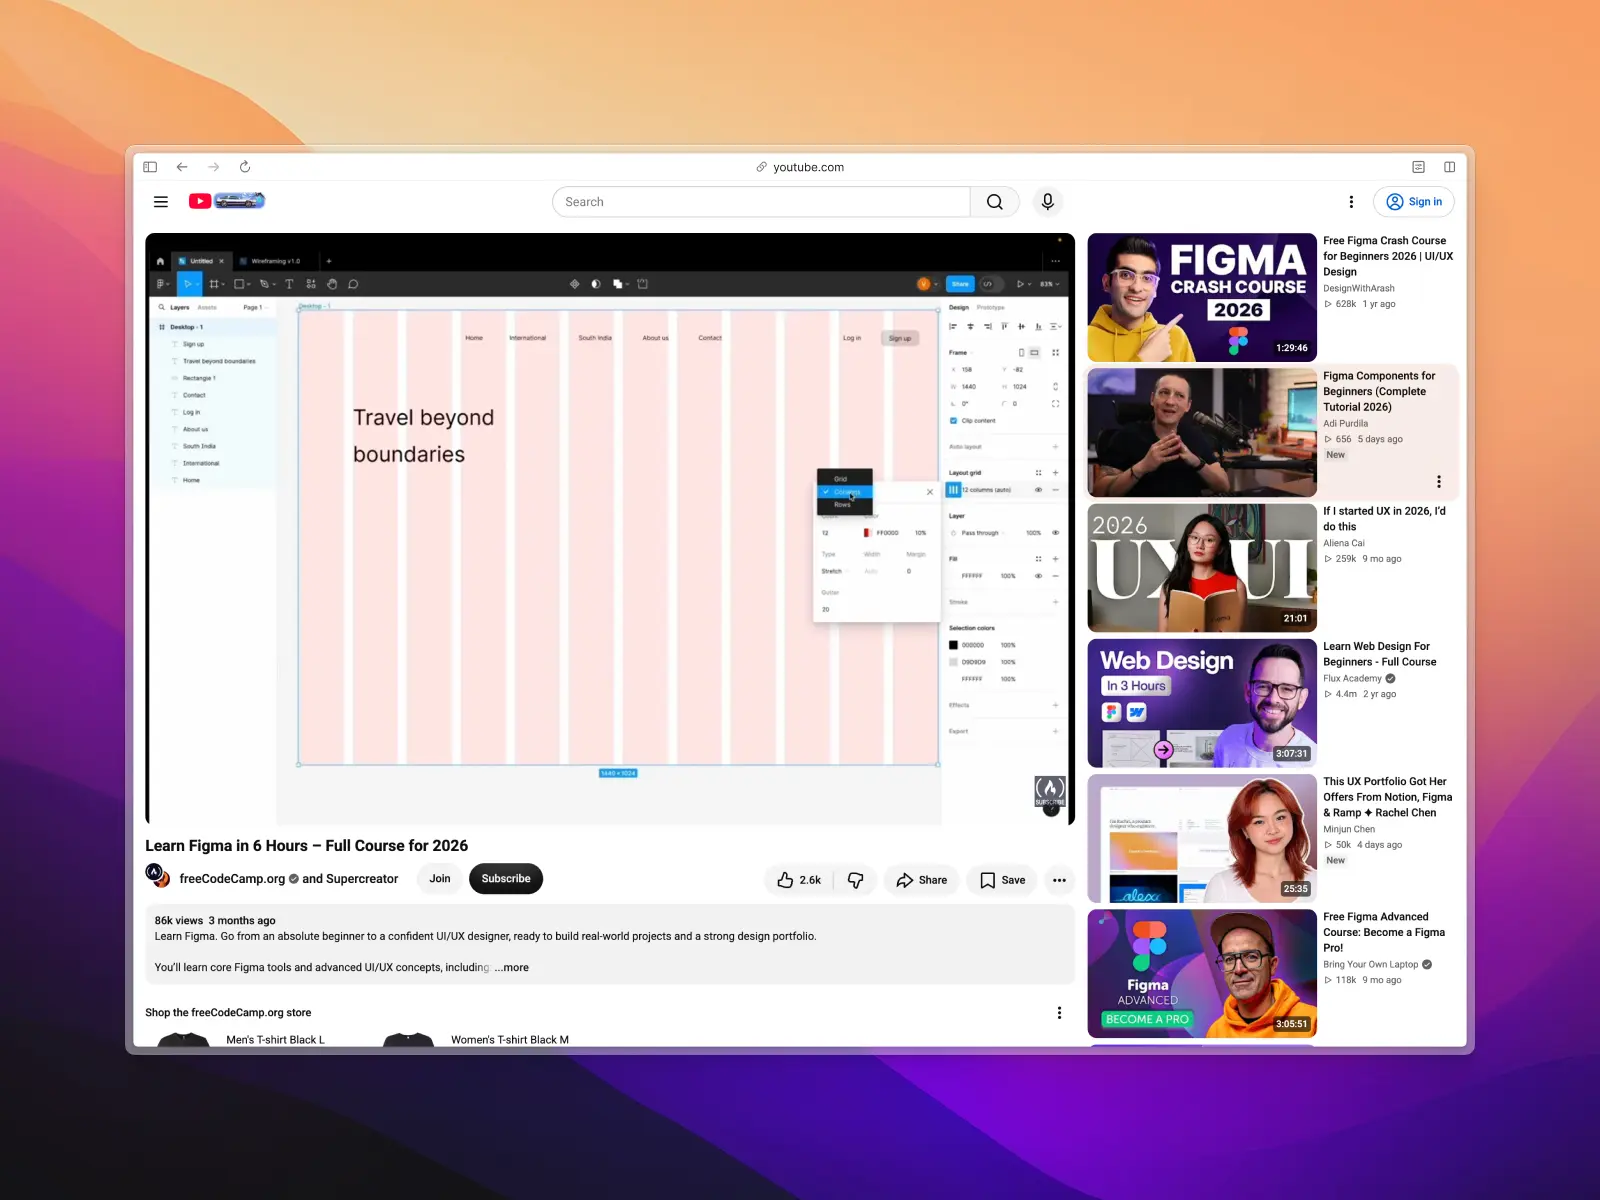Open Free Figma Crash Course thumbnail
This screenshot has height=1200, width=1600.
tap(1202, 297)
